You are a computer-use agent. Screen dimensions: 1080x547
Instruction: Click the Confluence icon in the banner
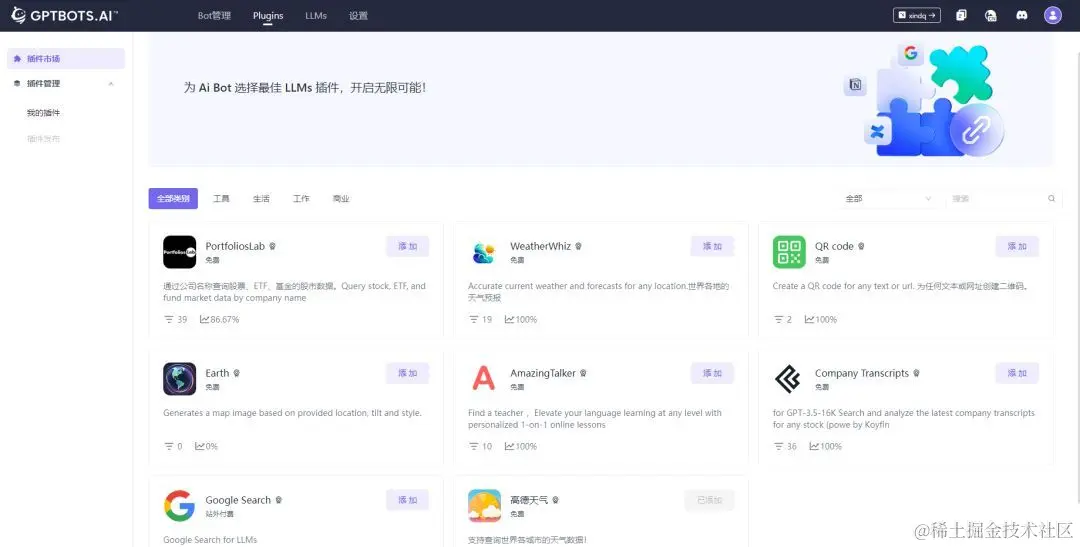tap(877, 132)
